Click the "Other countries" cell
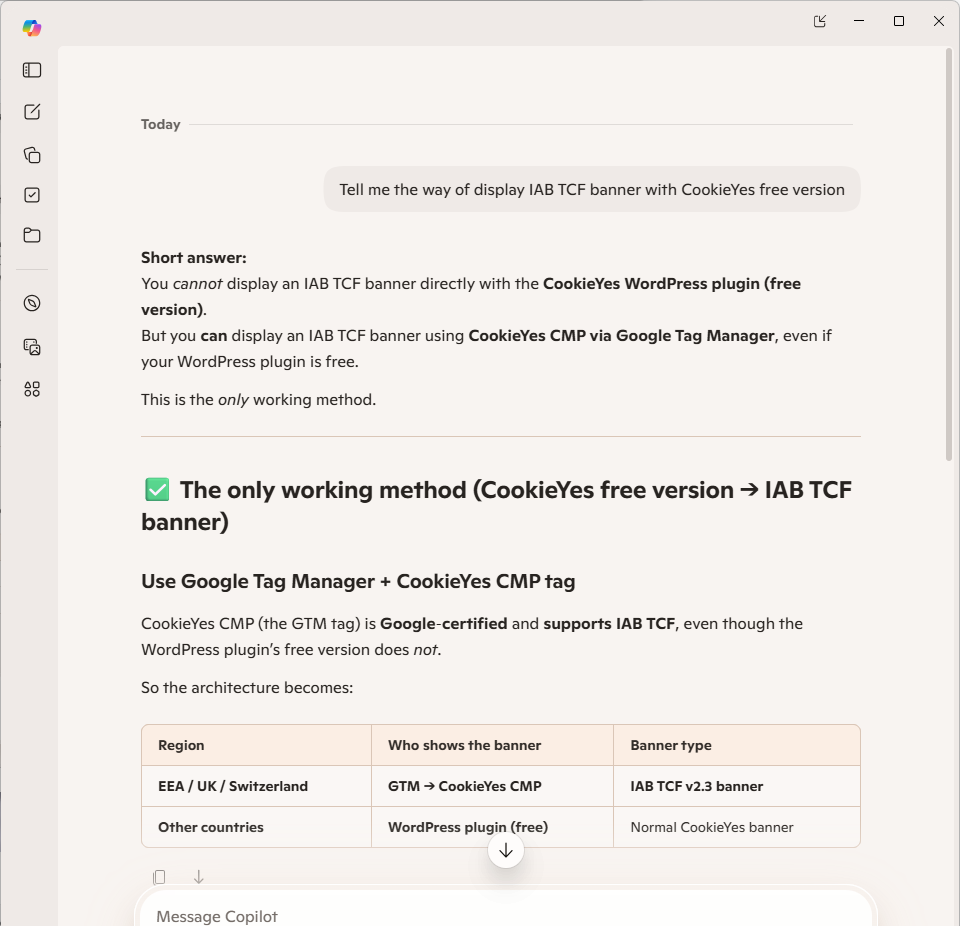The width and height of the screenshot is (960, 926). click(257, 827)
